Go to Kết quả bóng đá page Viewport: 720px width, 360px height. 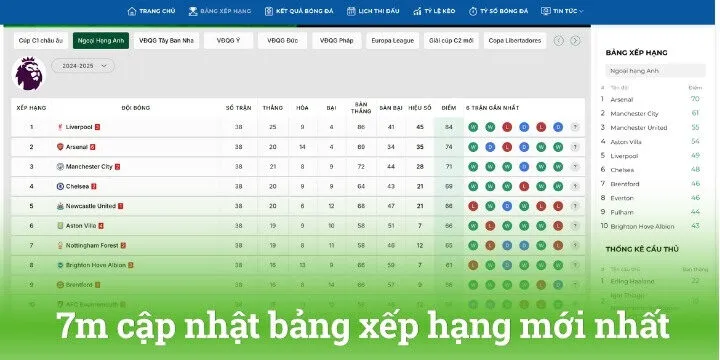[299, 11]
